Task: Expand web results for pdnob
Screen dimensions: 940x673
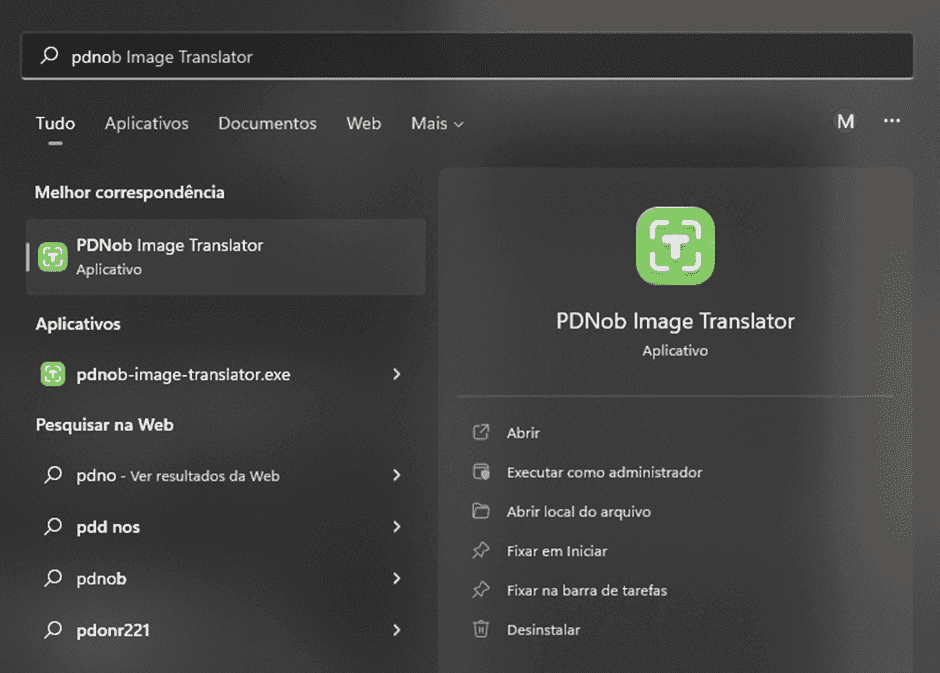Action: 397,578
